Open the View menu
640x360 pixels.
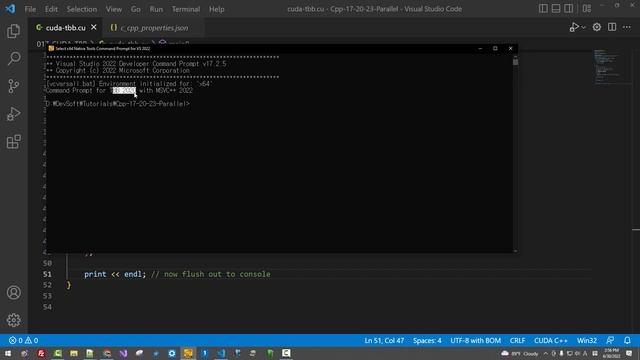[x=114, y=9]
